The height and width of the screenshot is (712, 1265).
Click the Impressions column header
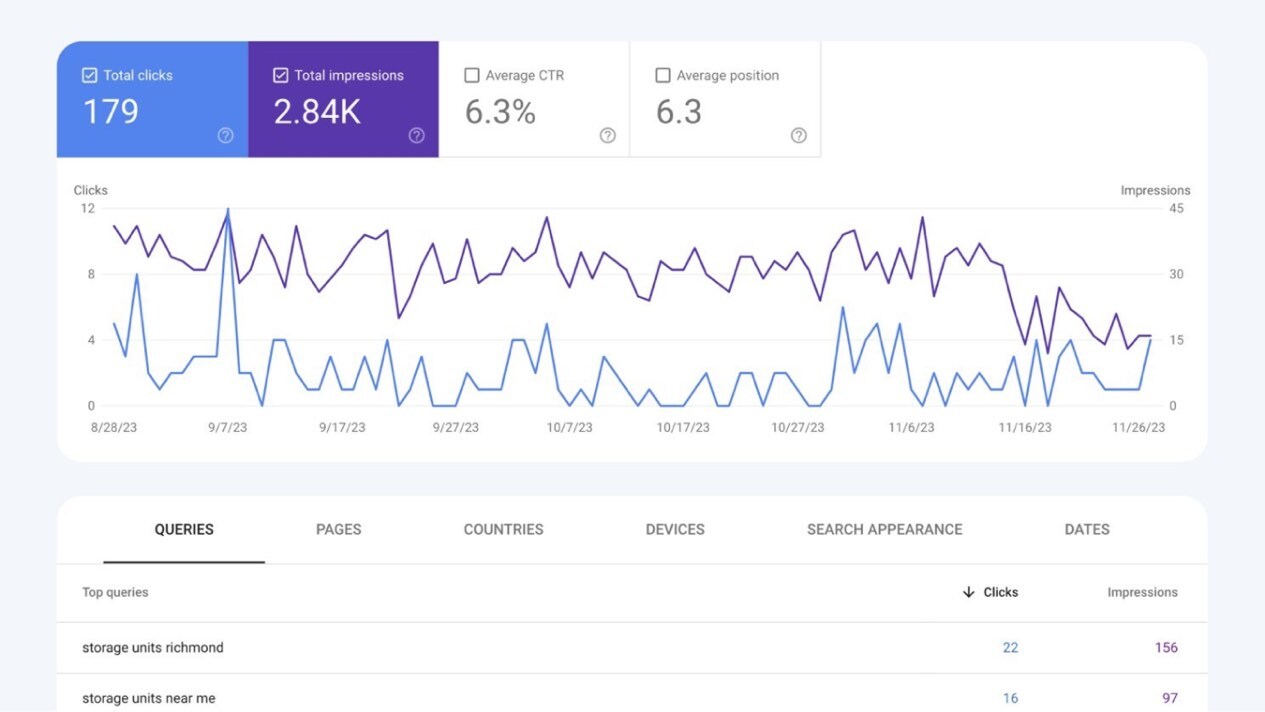[x=1143, y=592]
